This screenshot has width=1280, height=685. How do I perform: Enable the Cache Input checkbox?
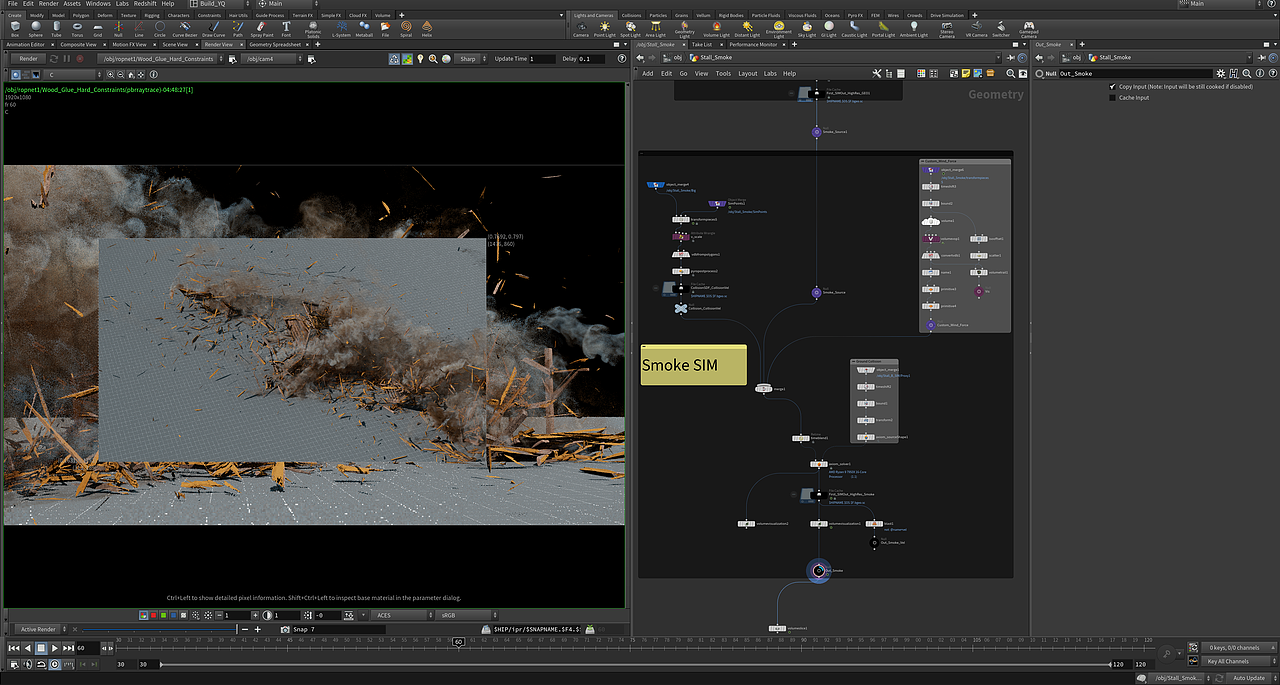[x=1112, y=98]
